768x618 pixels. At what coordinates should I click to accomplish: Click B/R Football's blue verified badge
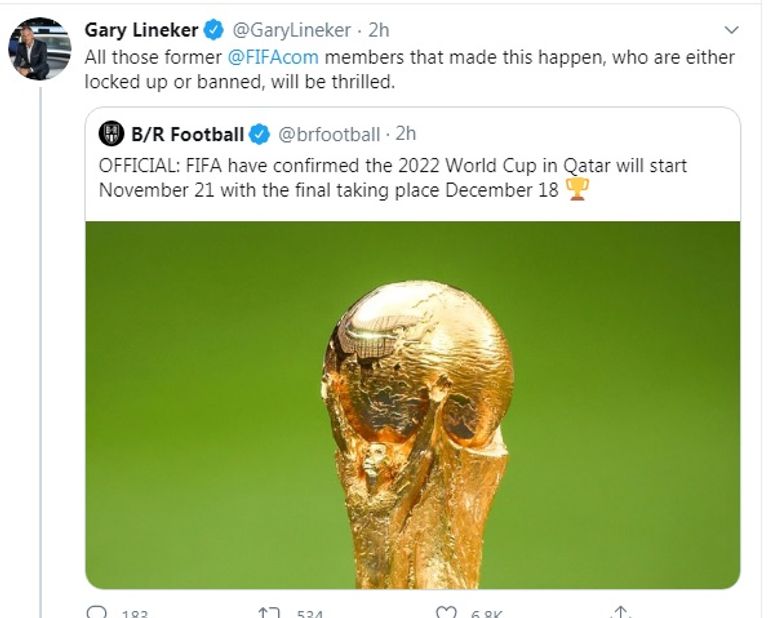259,134
